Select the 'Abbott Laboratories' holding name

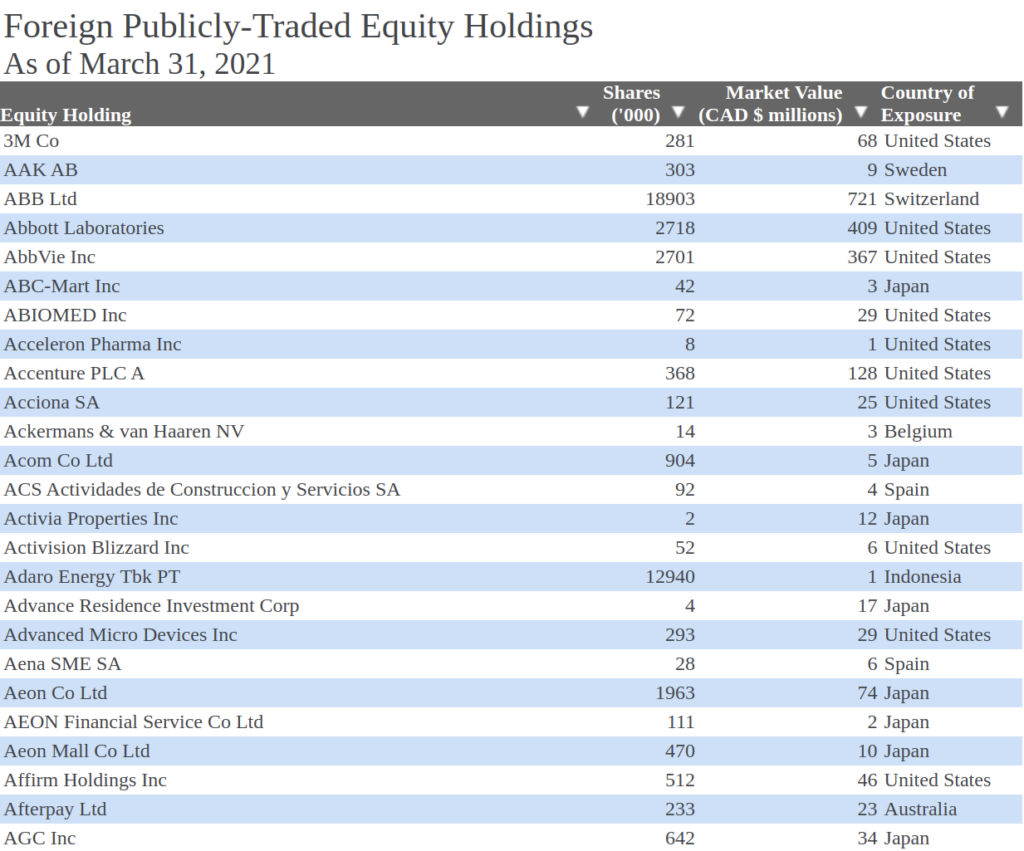[x=84, y=228]
